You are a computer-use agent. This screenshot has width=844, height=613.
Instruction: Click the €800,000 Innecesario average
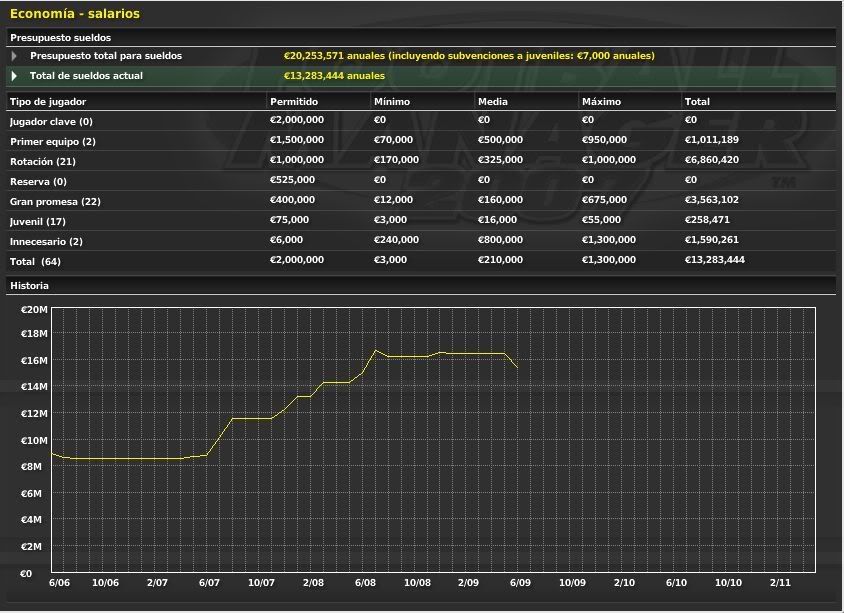point(500,239)
